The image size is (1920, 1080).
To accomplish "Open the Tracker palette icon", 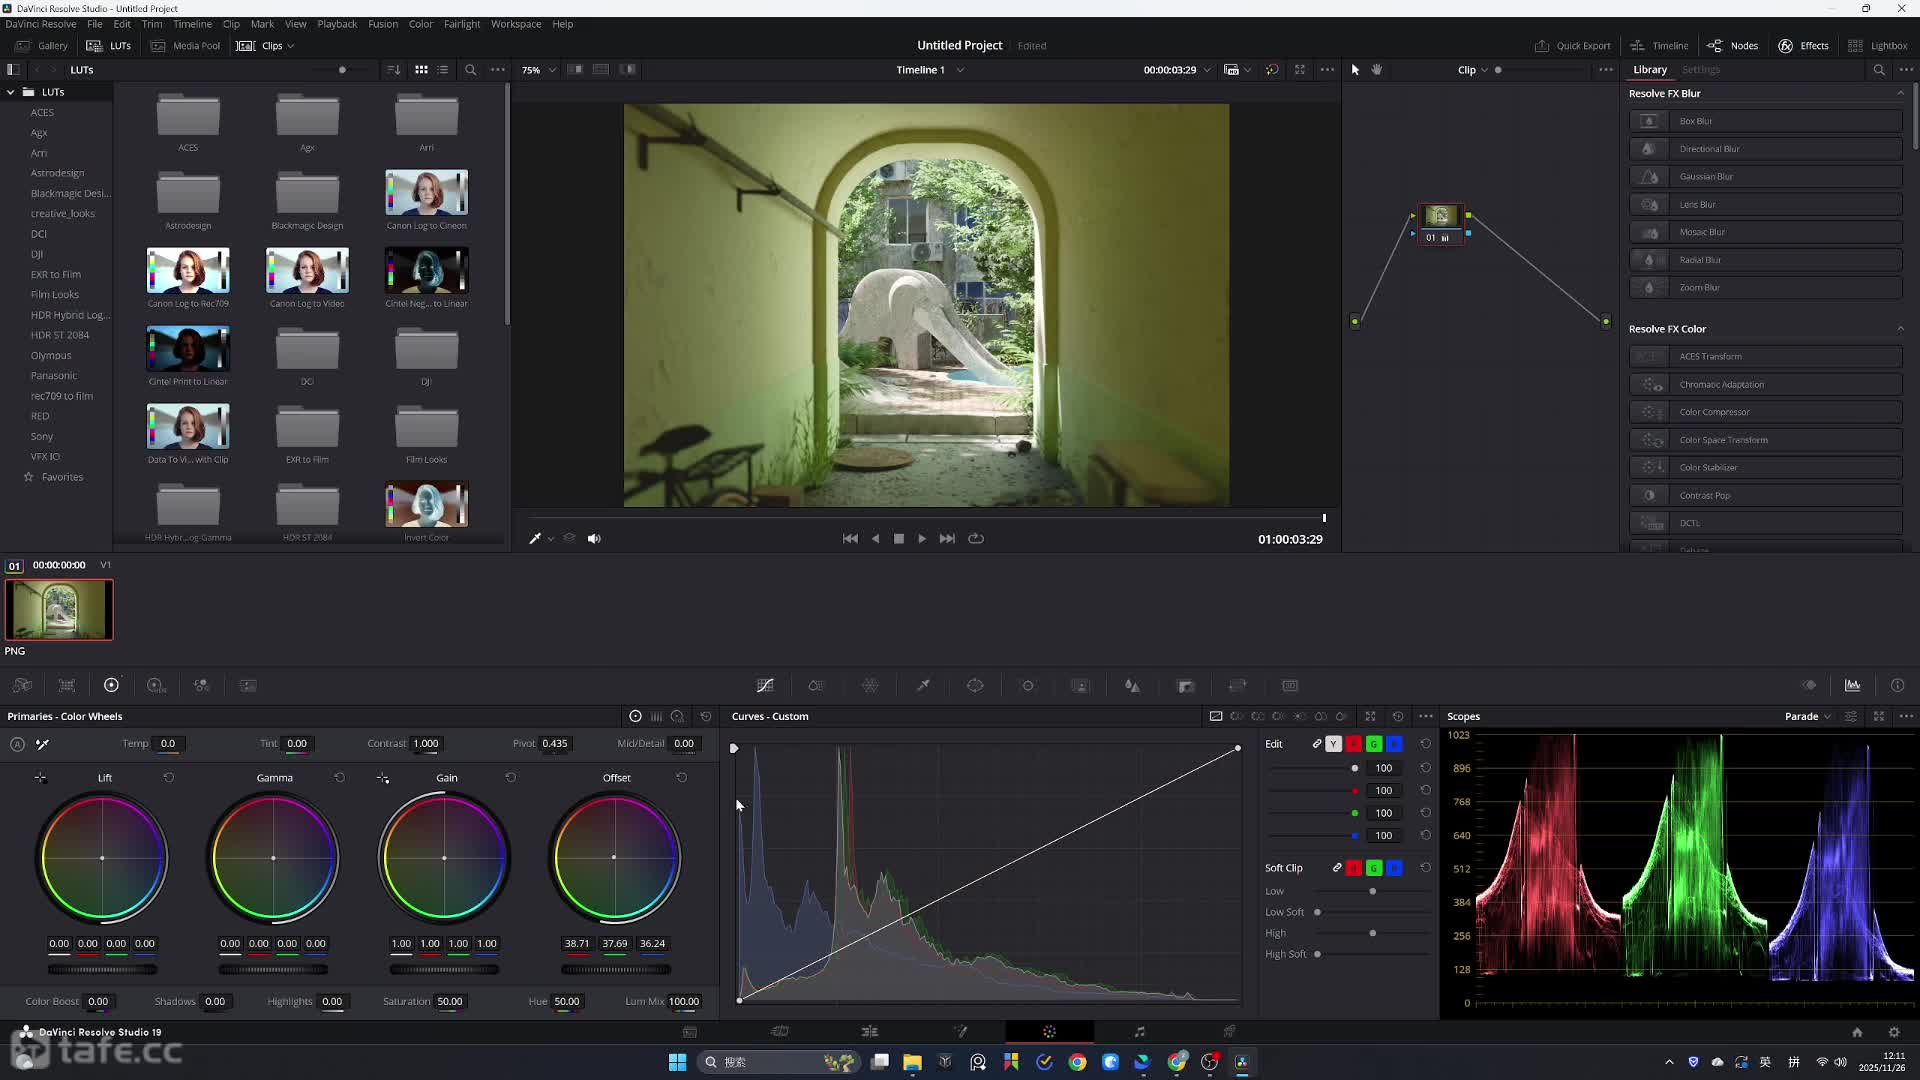I will coord(1028,686).
